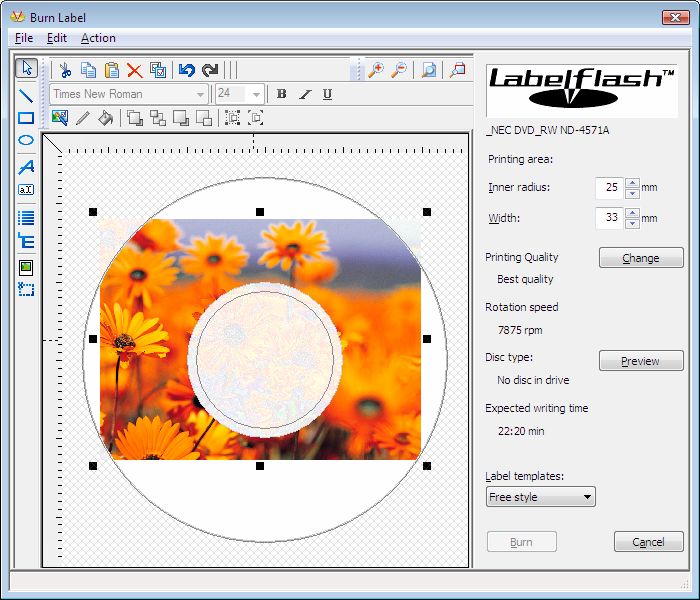This screenshot has width=700, height=600.
Task: Paste from clipboard icon
Action: click(112, 70)
